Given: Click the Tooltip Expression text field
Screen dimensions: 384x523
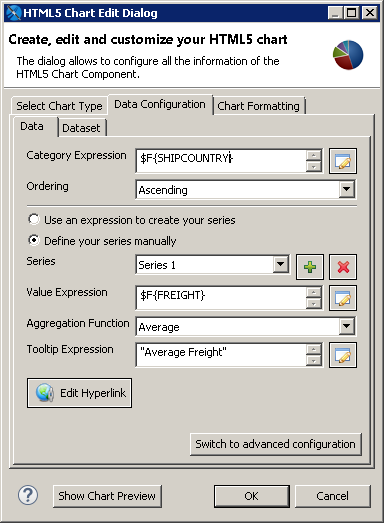Looking at the screenshot, I should click(x=221, y=355).
